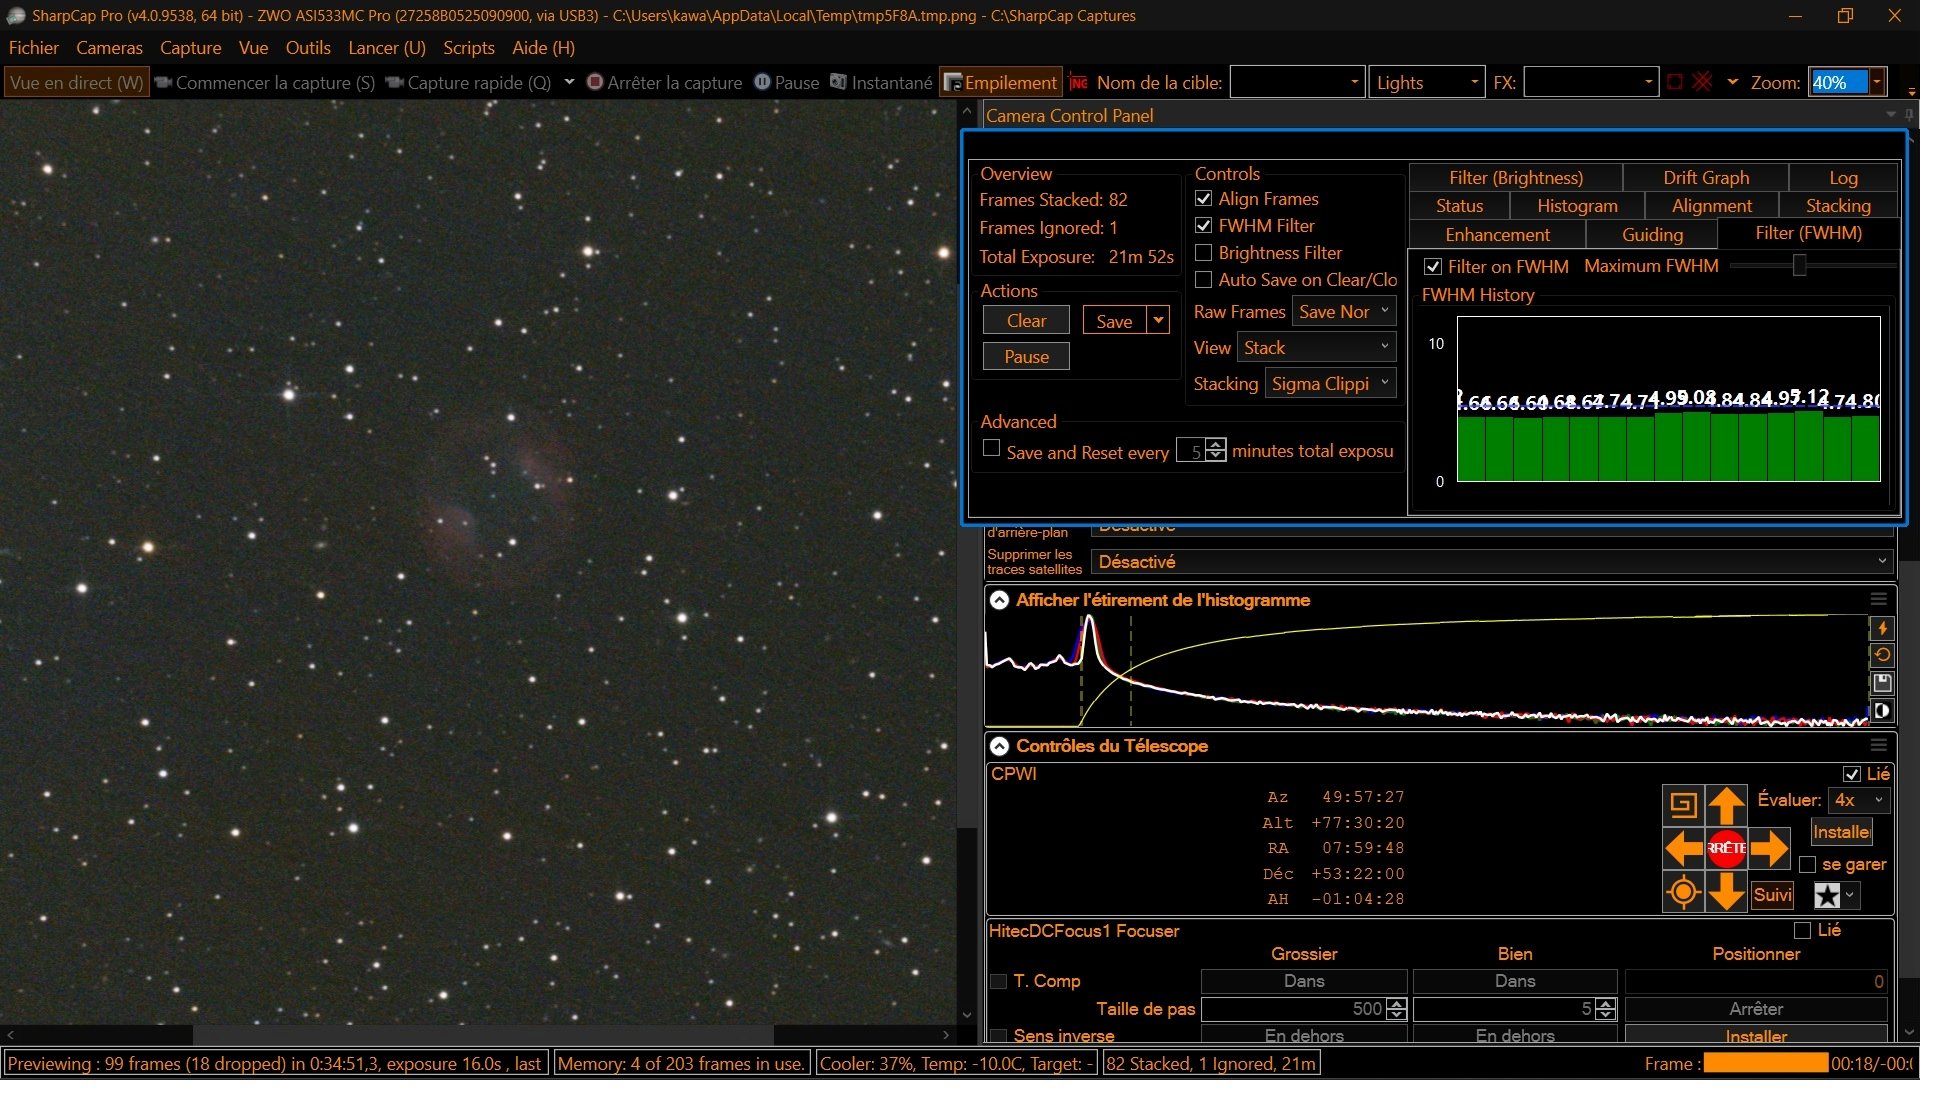
Task: Adjust the Maximum FWHM slider
Action: point(1799,266)
